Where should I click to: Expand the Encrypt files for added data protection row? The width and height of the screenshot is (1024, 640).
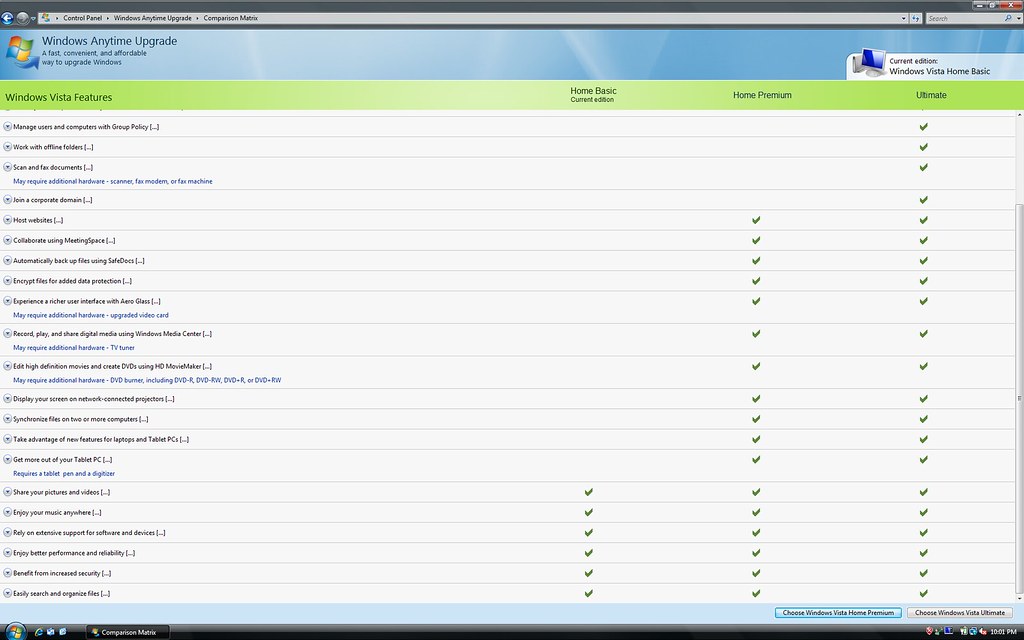(8, 280)
